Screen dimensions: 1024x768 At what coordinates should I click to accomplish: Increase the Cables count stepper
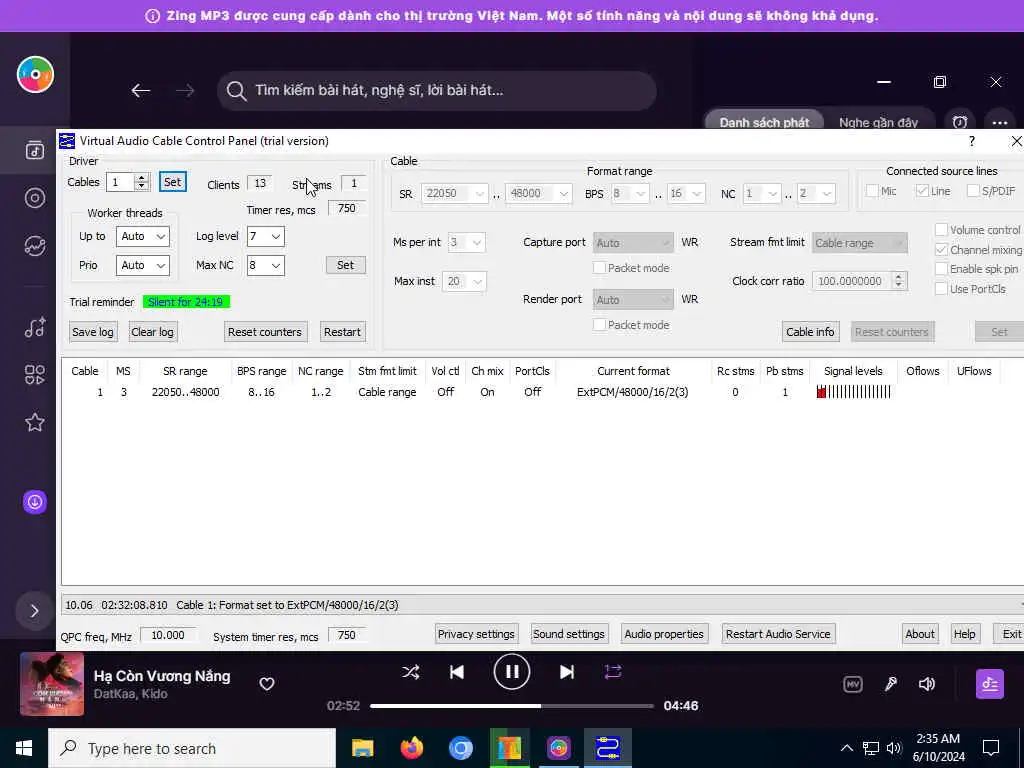click(142, 178)
